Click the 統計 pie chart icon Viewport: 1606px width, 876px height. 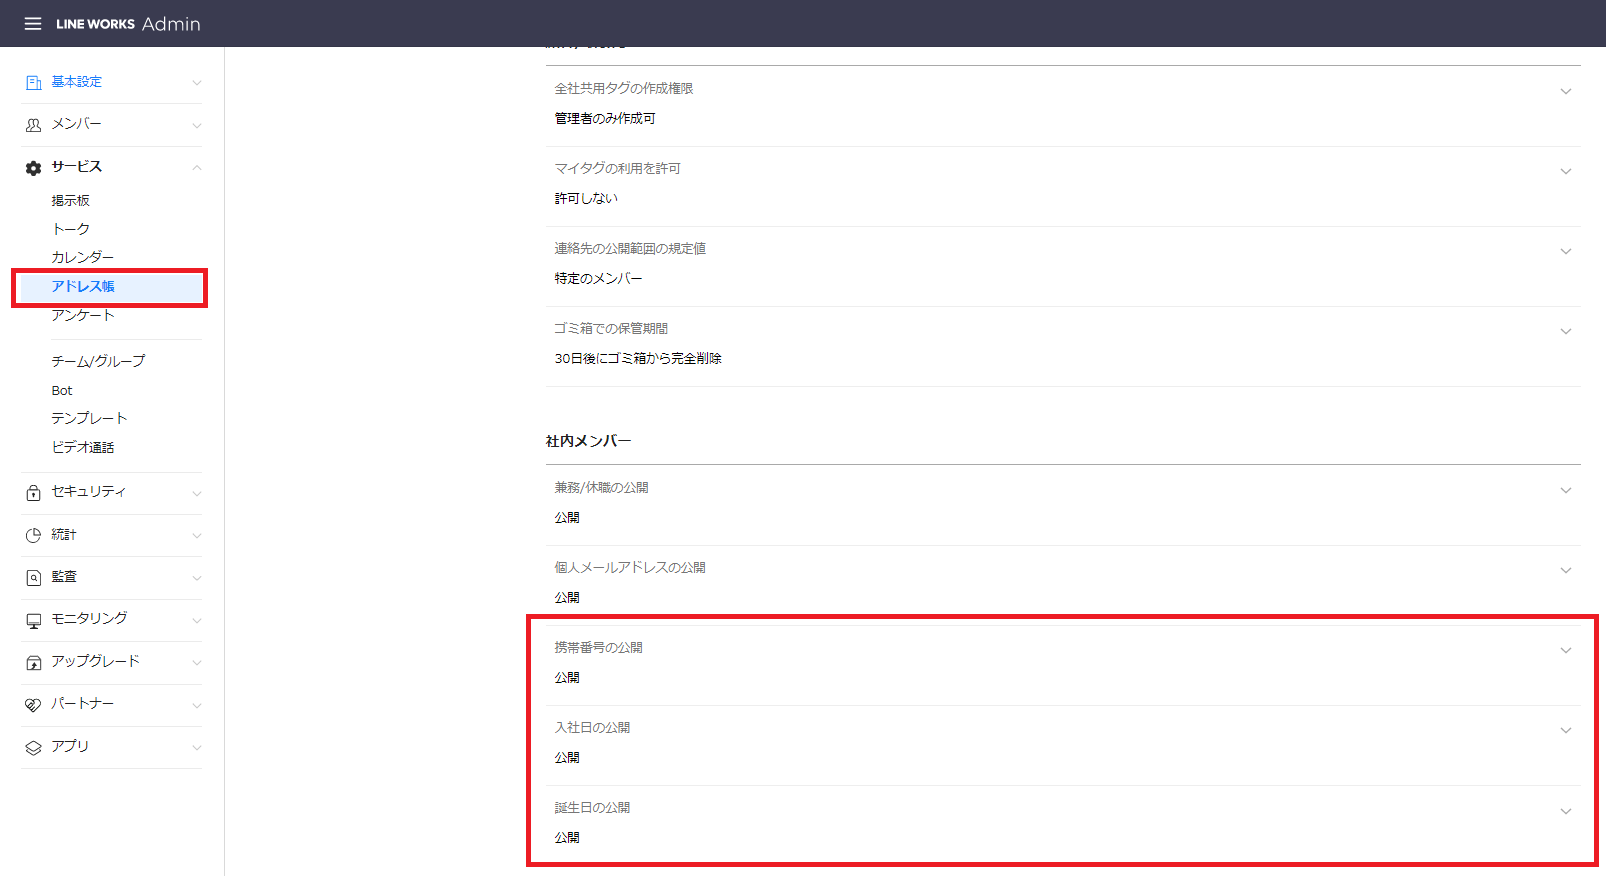(33, 536)
